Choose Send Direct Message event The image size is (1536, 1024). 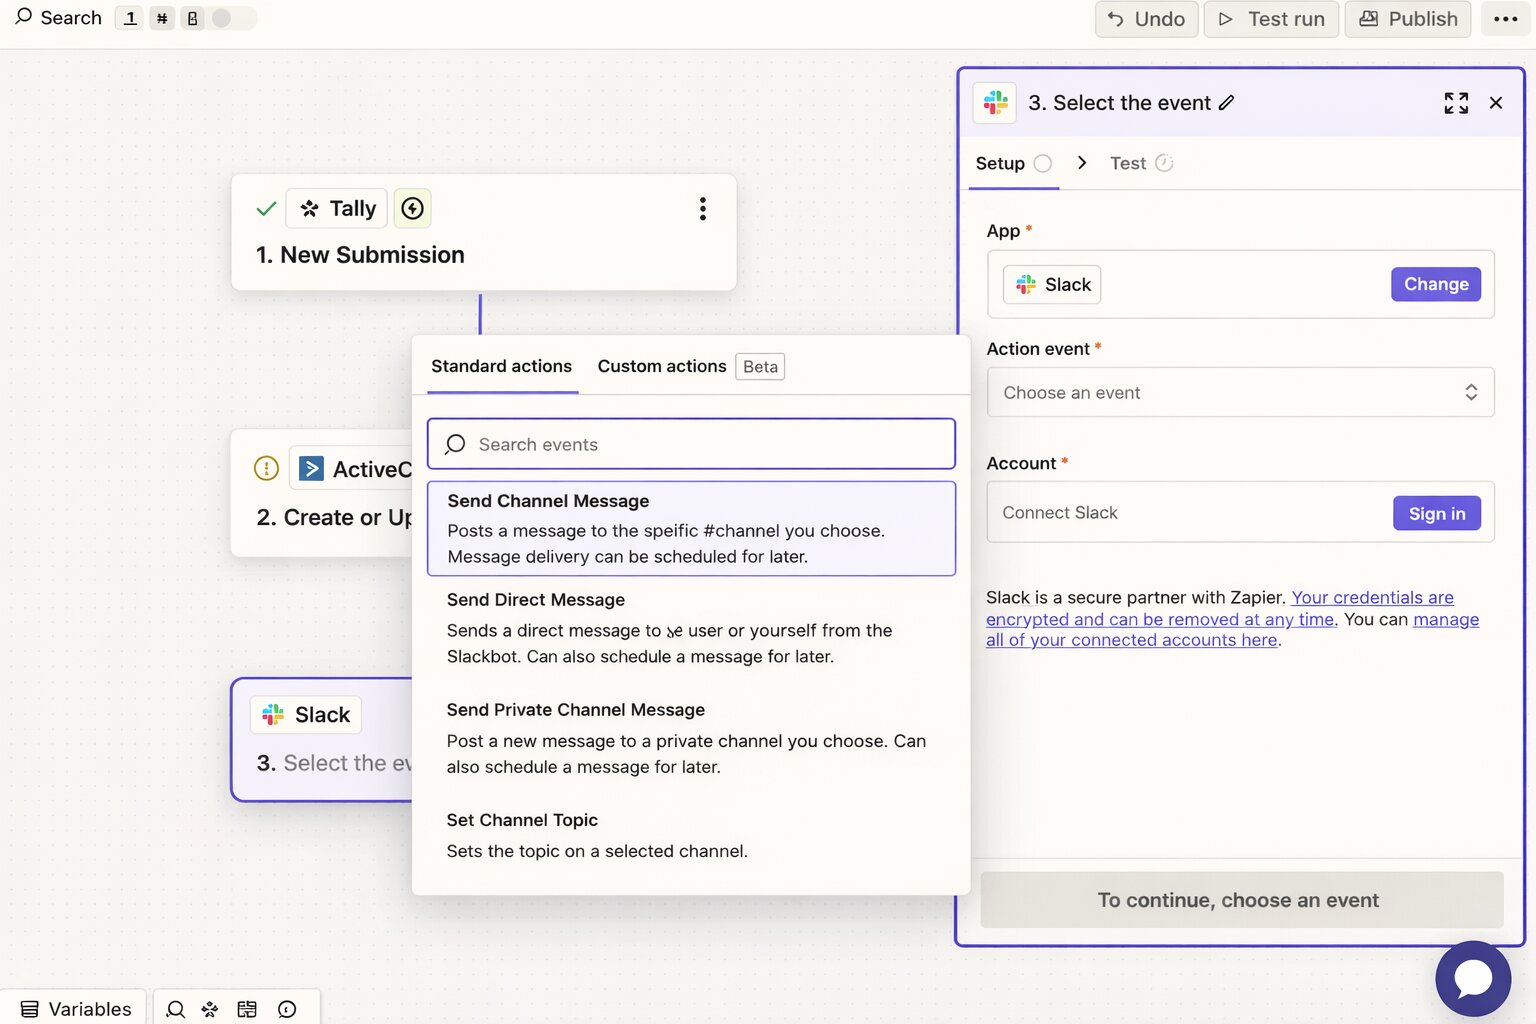691,627
